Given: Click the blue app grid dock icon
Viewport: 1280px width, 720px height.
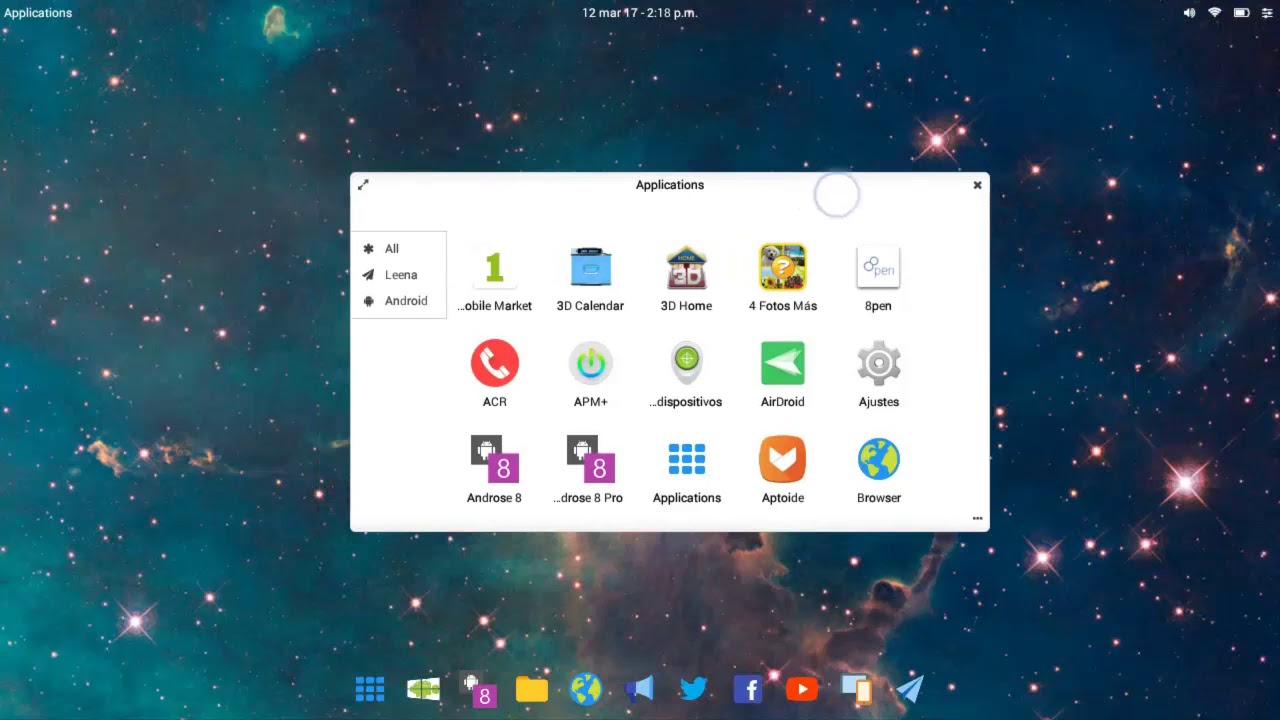Looking at the screenshot, I should pos(370,689).
